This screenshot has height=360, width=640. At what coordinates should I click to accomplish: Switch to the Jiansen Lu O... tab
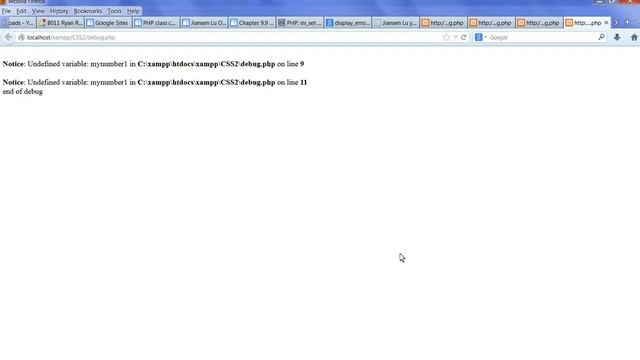tap(204, 23)
